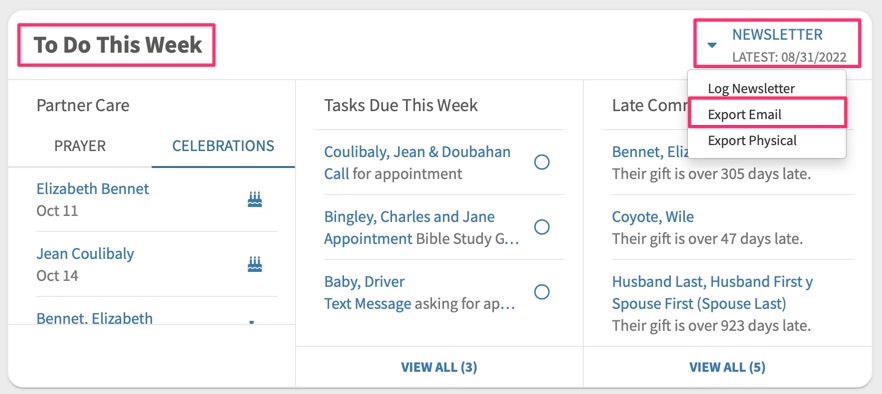Click the Newsletter dropdown arrow icon

tap(712, 45)
